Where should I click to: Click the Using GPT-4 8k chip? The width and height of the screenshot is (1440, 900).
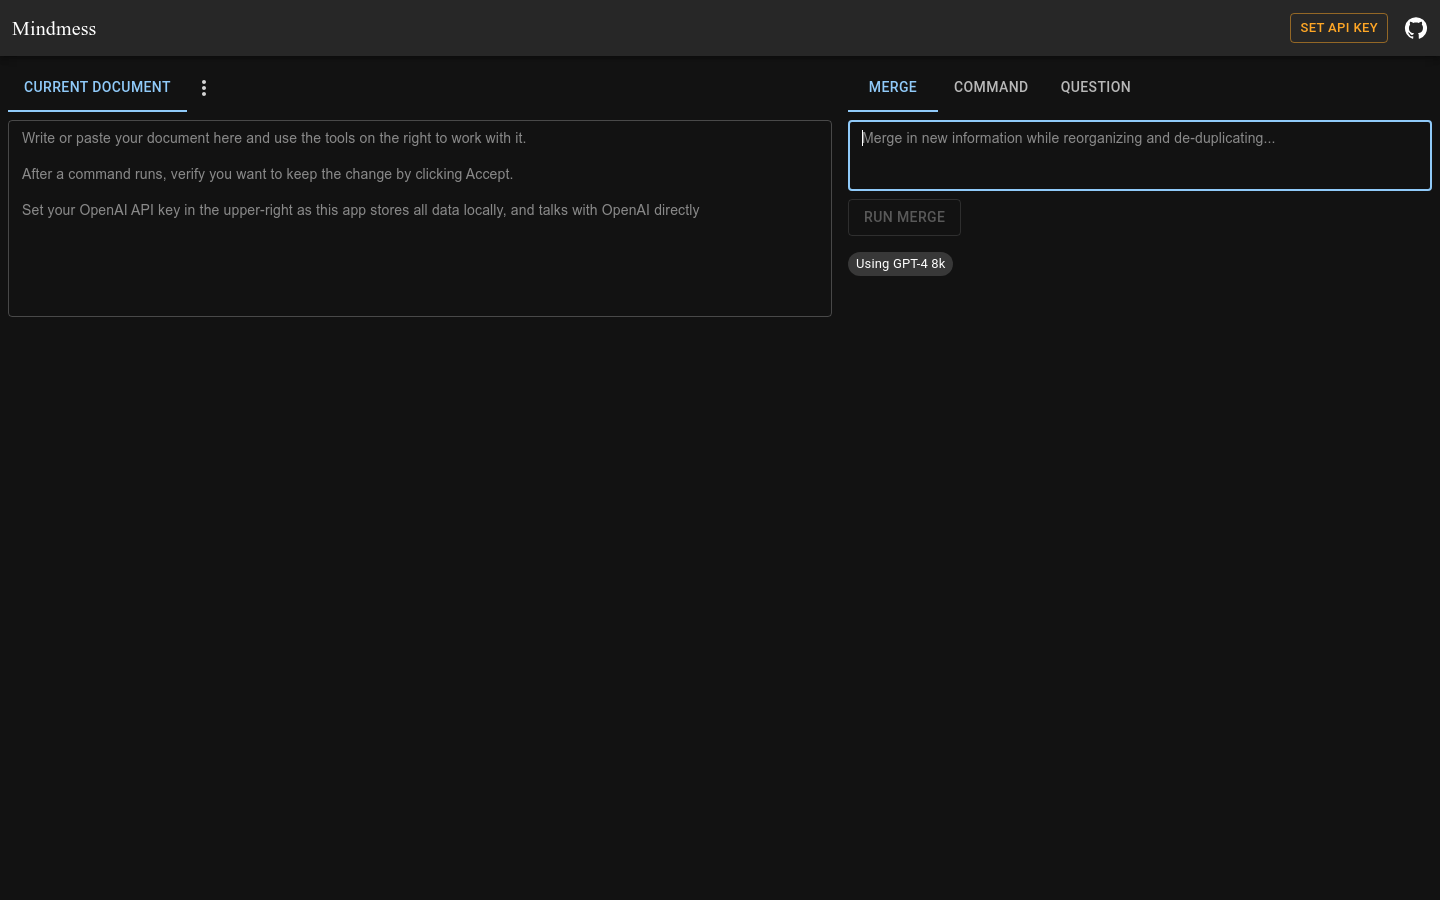tap(900, 264)
